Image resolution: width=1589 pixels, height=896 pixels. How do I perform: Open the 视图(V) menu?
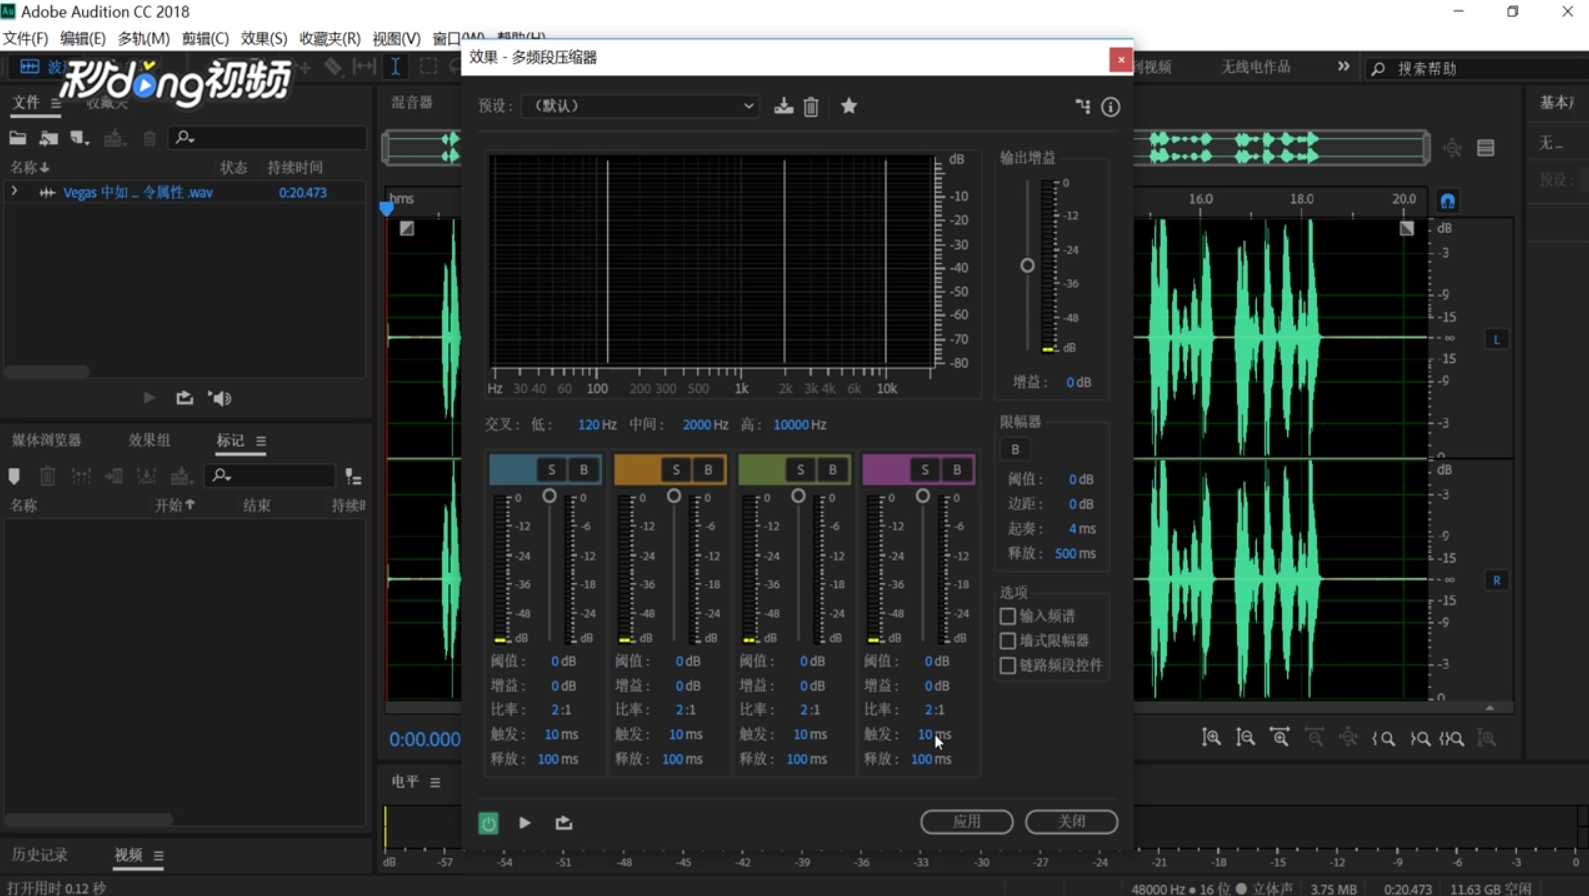pyautogui.click(x=396, y=38)
